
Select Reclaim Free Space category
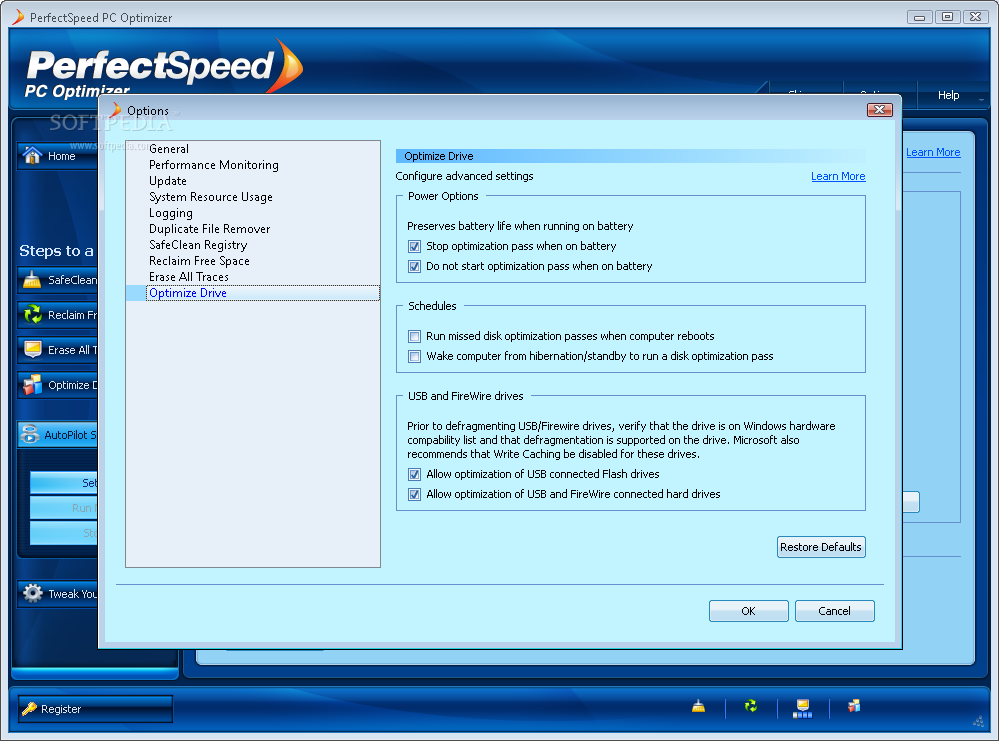pos(199,260)
